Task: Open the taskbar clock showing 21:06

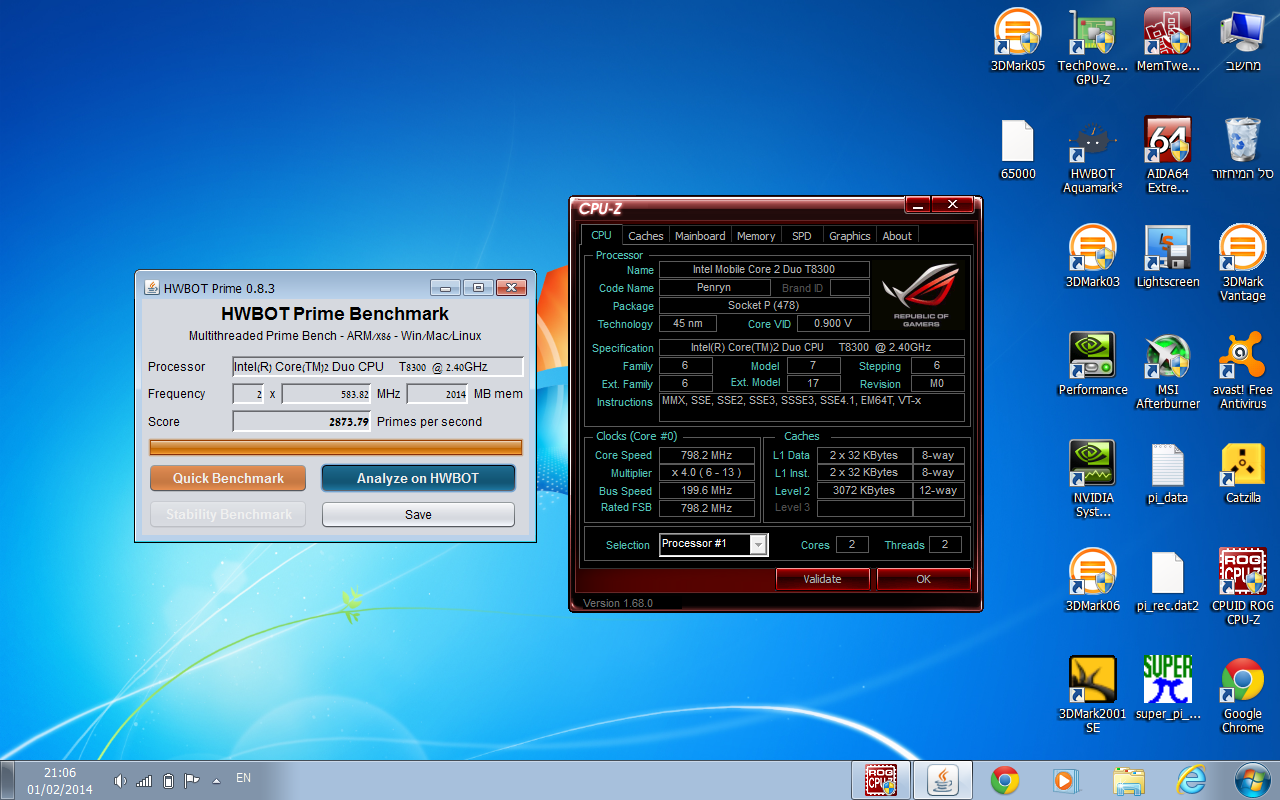Action: coord(59,781)
